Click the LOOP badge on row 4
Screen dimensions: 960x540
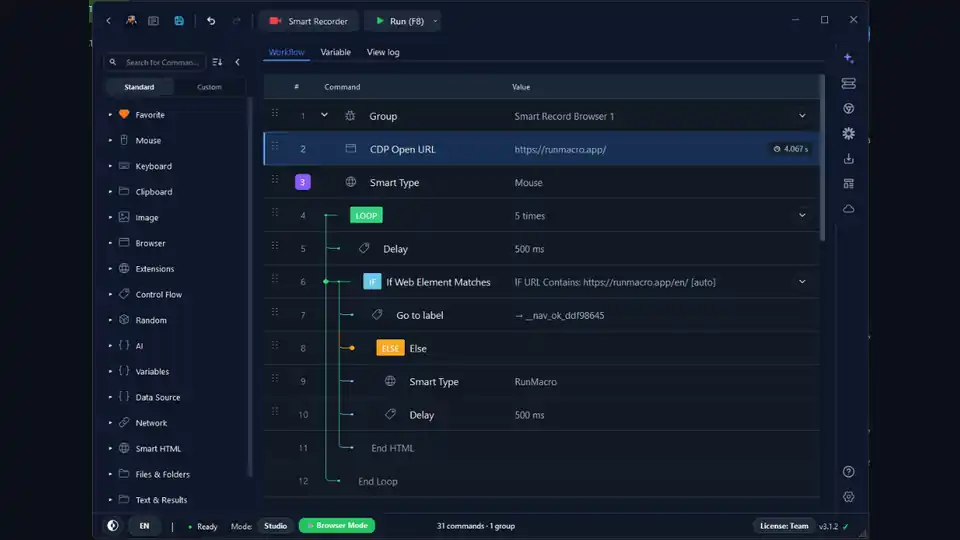click(x=366, y=216)
